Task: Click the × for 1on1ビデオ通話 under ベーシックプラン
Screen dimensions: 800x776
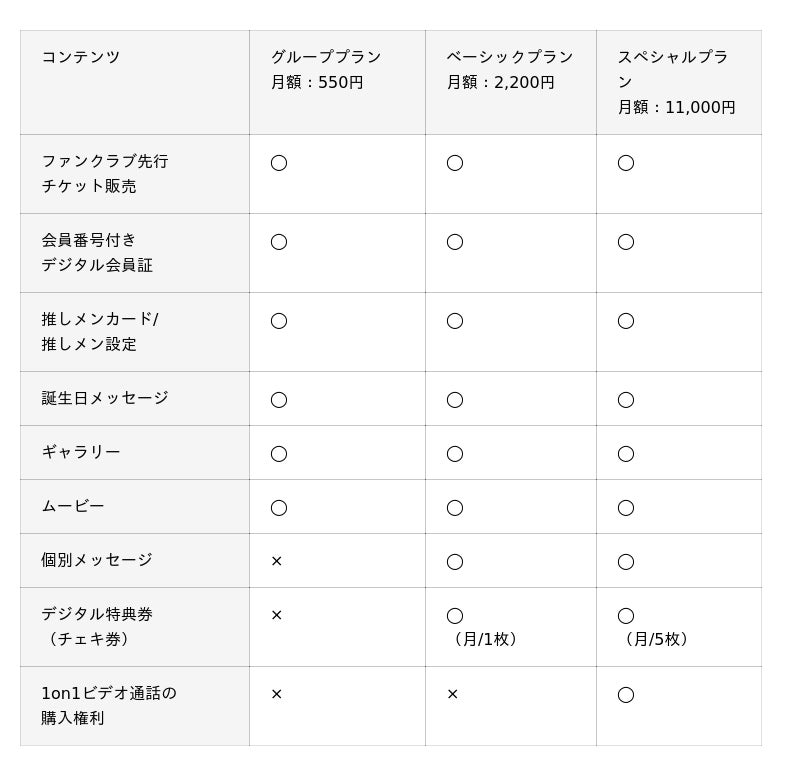Action: coord(453,694)
